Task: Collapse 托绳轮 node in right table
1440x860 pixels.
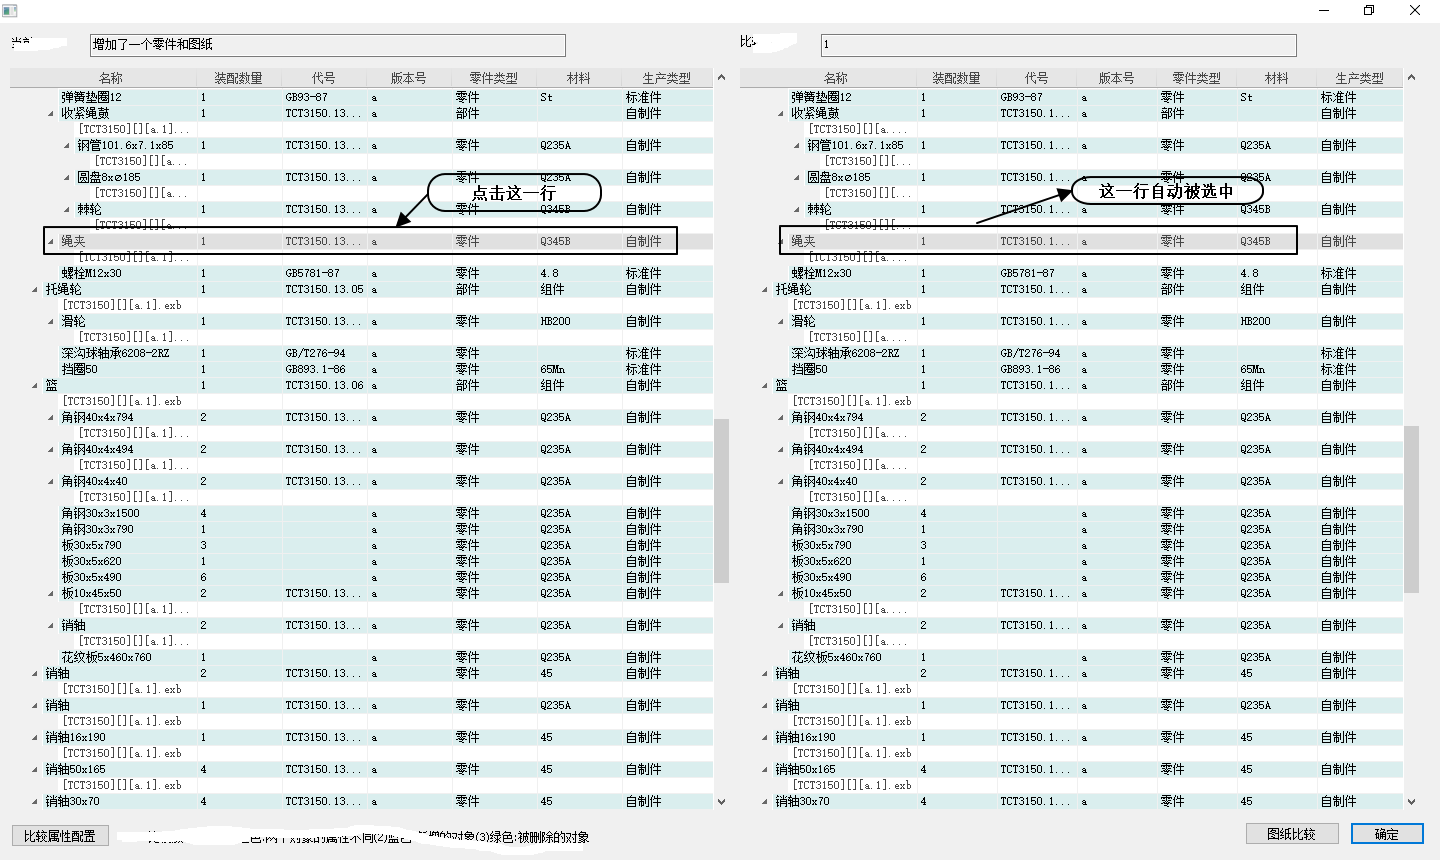Action: (766, 290)
